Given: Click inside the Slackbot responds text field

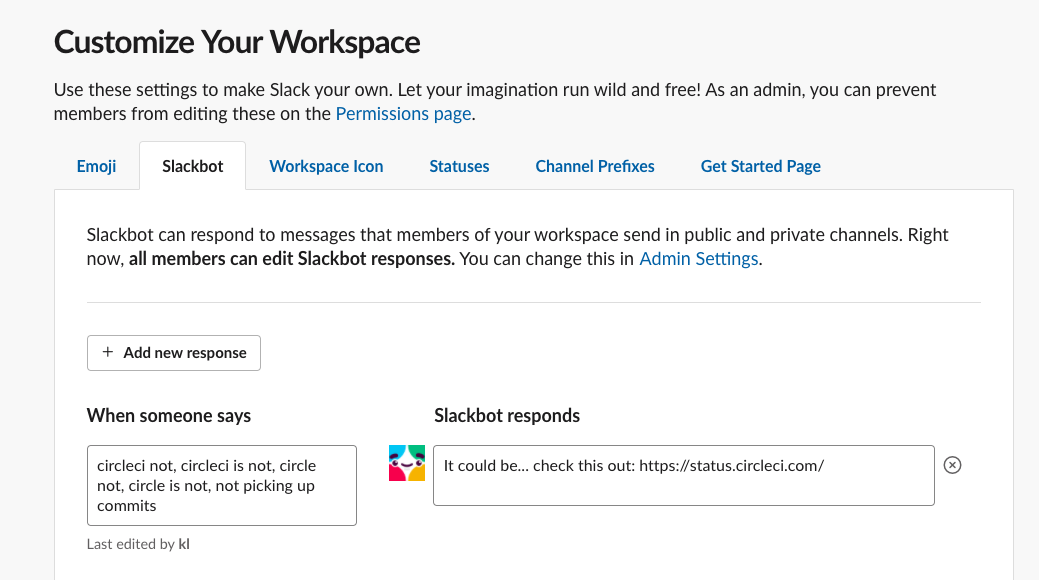Looking at the screenshot, I should pos(683,475).
